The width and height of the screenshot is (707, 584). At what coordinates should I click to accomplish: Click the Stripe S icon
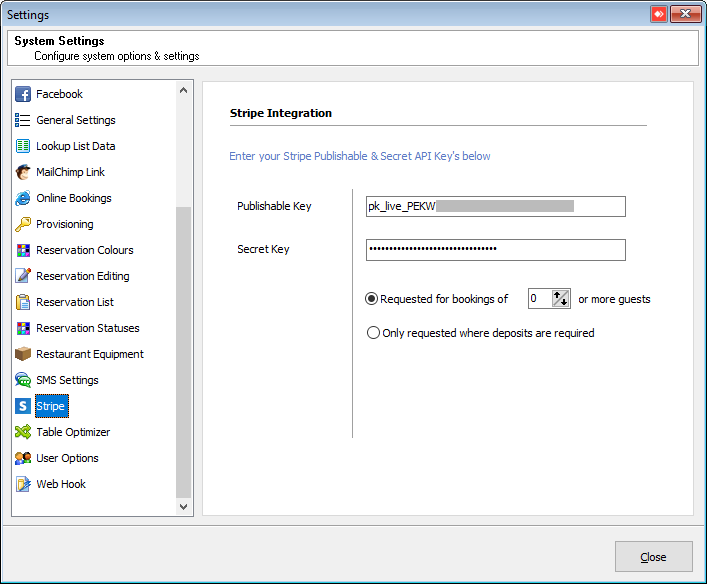point(23,406)
